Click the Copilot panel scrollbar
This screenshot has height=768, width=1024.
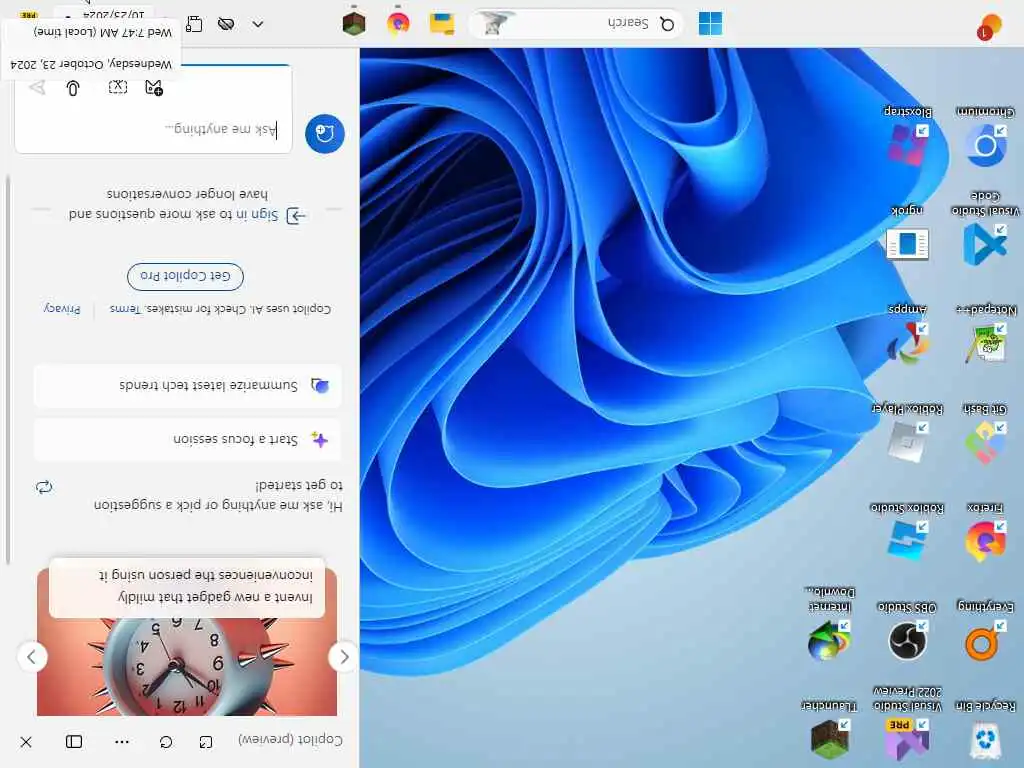click(8, 369)
